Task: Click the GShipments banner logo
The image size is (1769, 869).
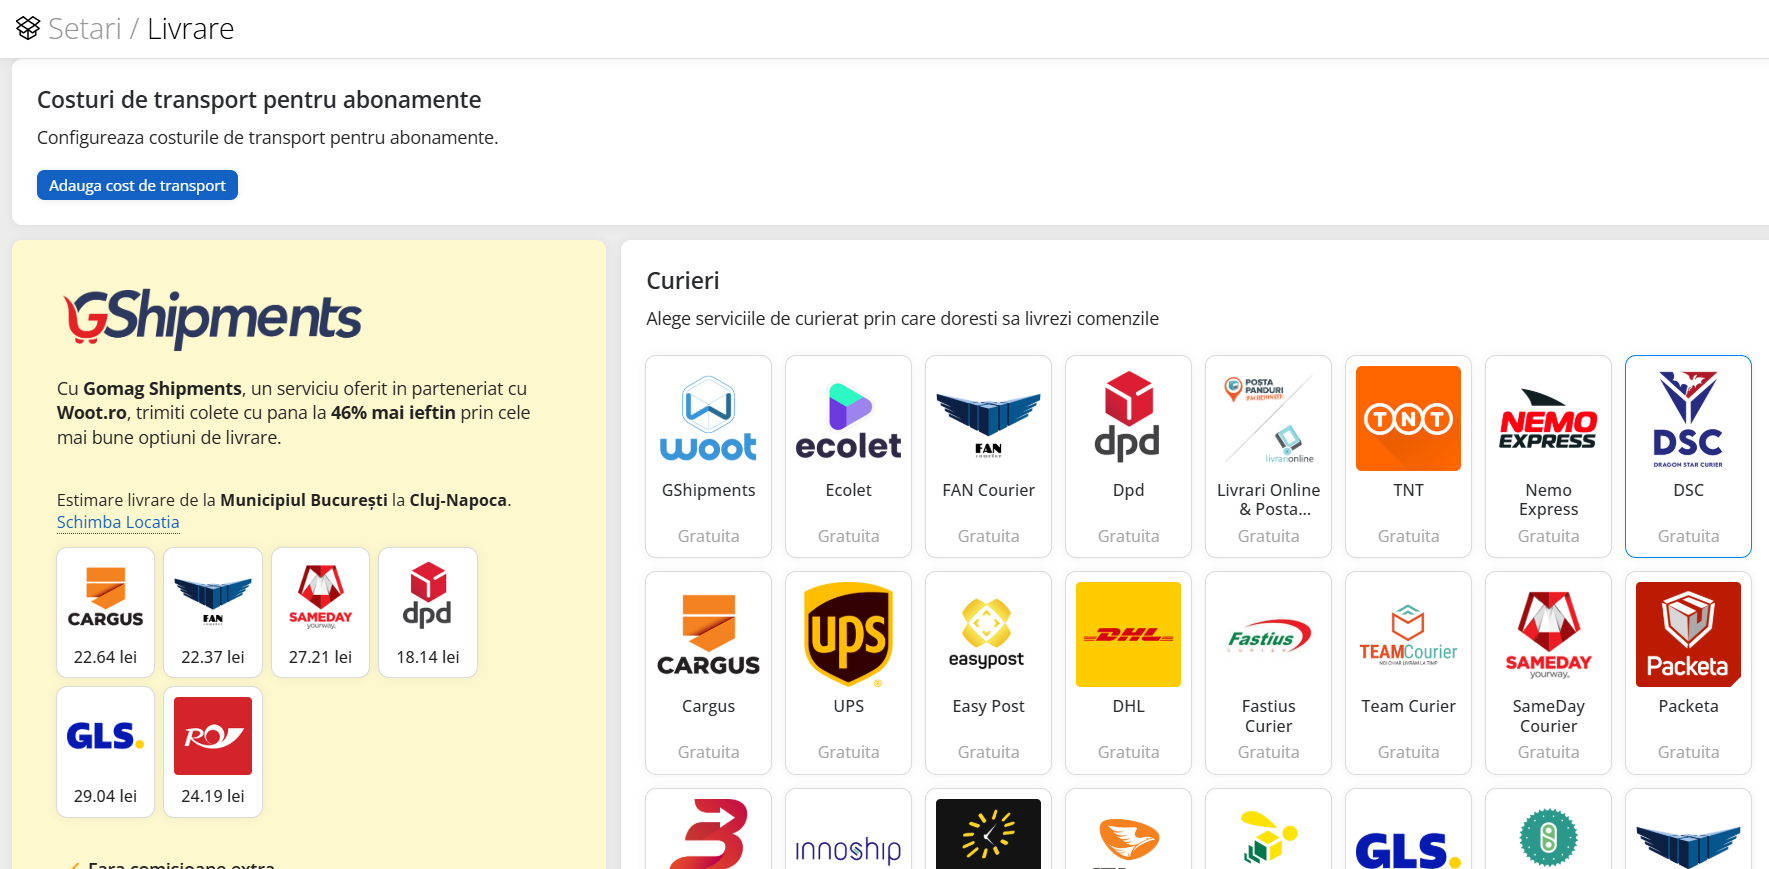Action: (x=212, y=318)
